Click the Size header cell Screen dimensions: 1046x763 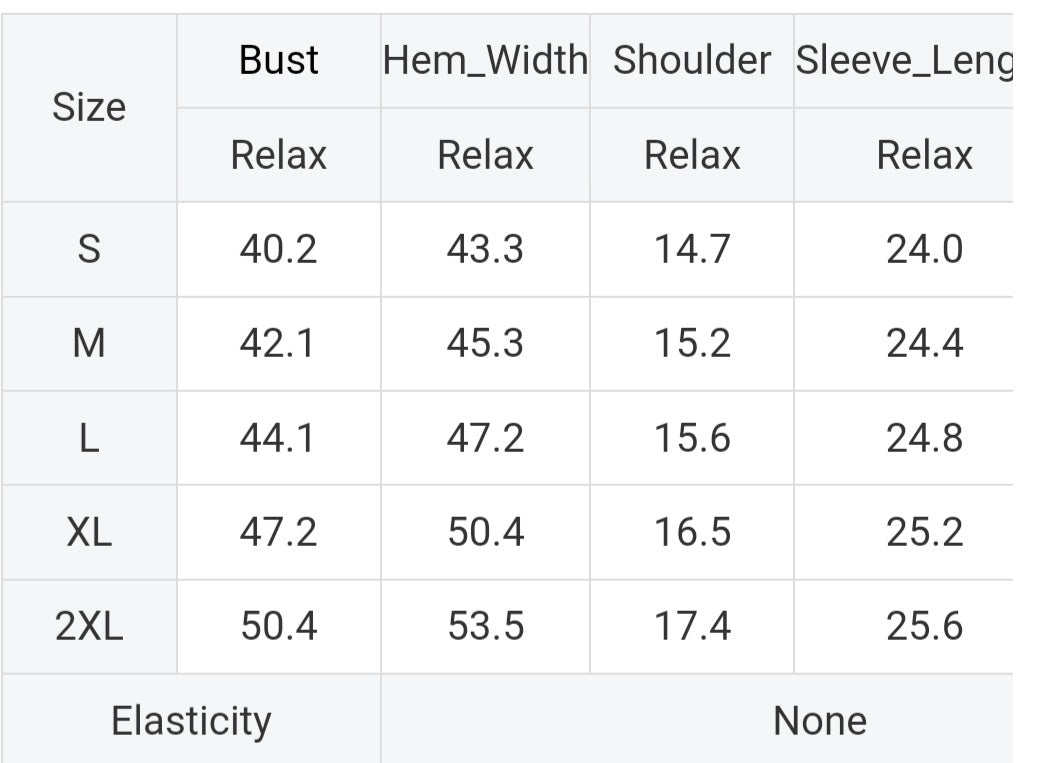pyautogui.click(x=89, y=107)
